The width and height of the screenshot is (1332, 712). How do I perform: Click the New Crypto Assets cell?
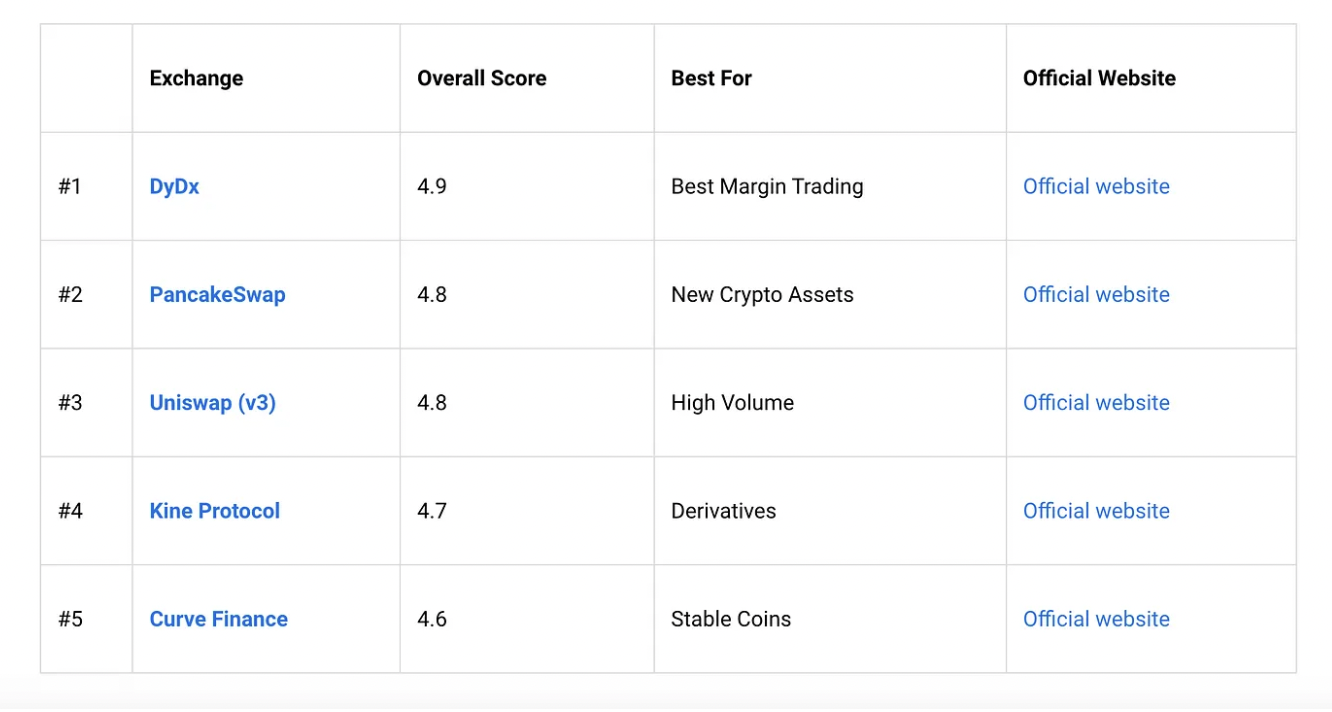click(762, 295)
